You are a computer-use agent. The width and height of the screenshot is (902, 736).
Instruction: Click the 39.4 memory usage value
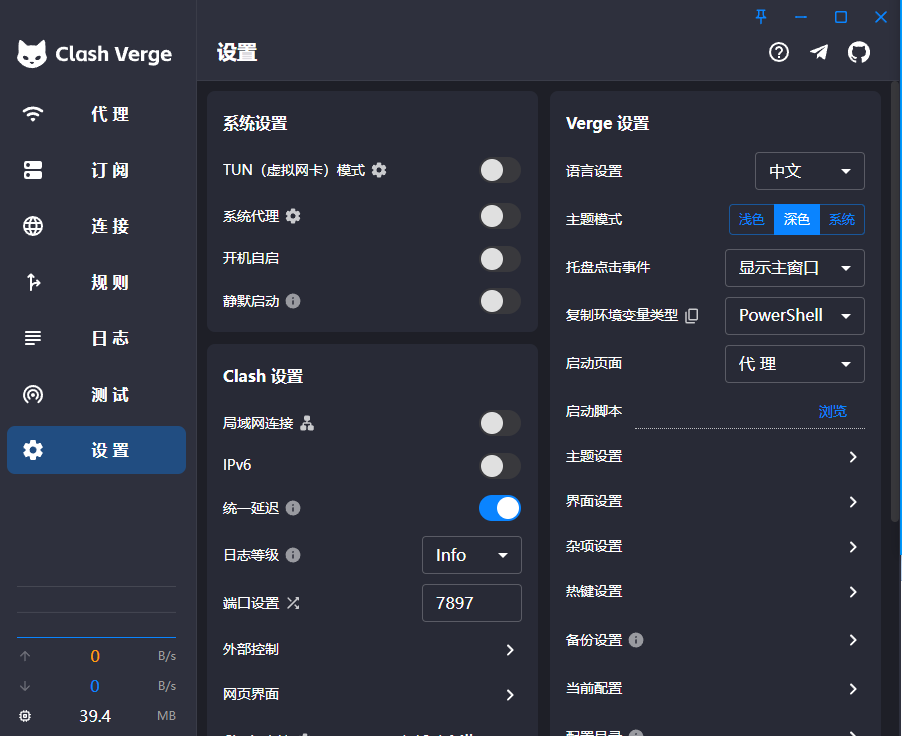click(95, 716)
